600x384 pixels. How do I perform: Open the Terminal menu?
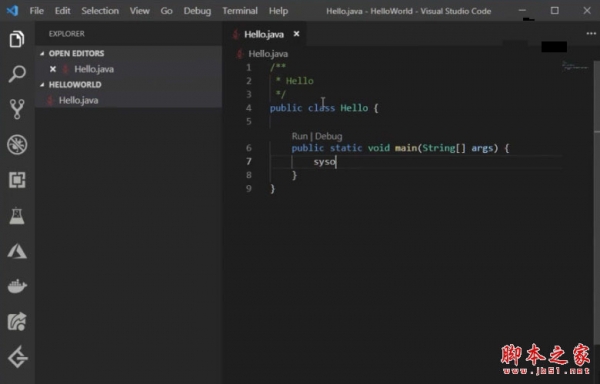tap(240, 11)
